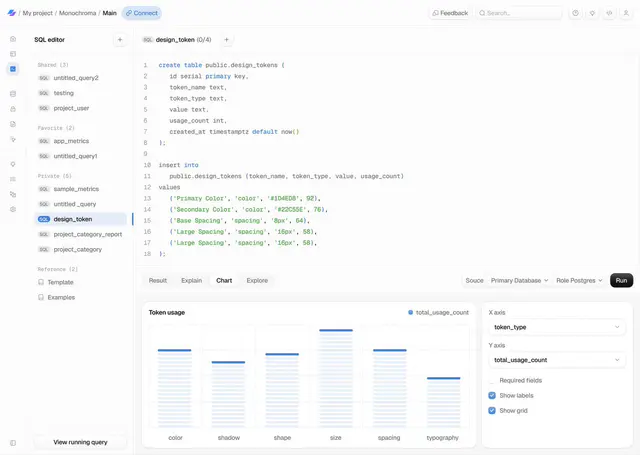Select the Chart tab
The image size is (640, 455).
224,281
